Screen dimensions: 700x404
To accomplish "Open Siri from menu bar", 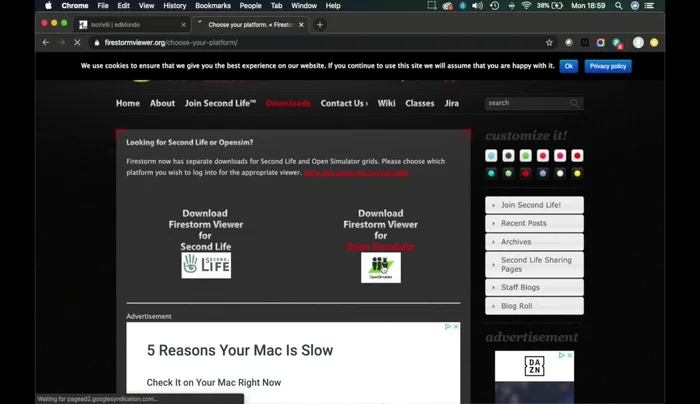I will tap(634, 6).
